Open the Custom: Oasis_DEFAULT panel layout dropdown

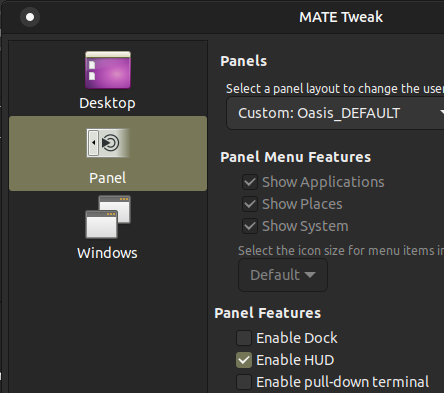(x=335, y=113)
